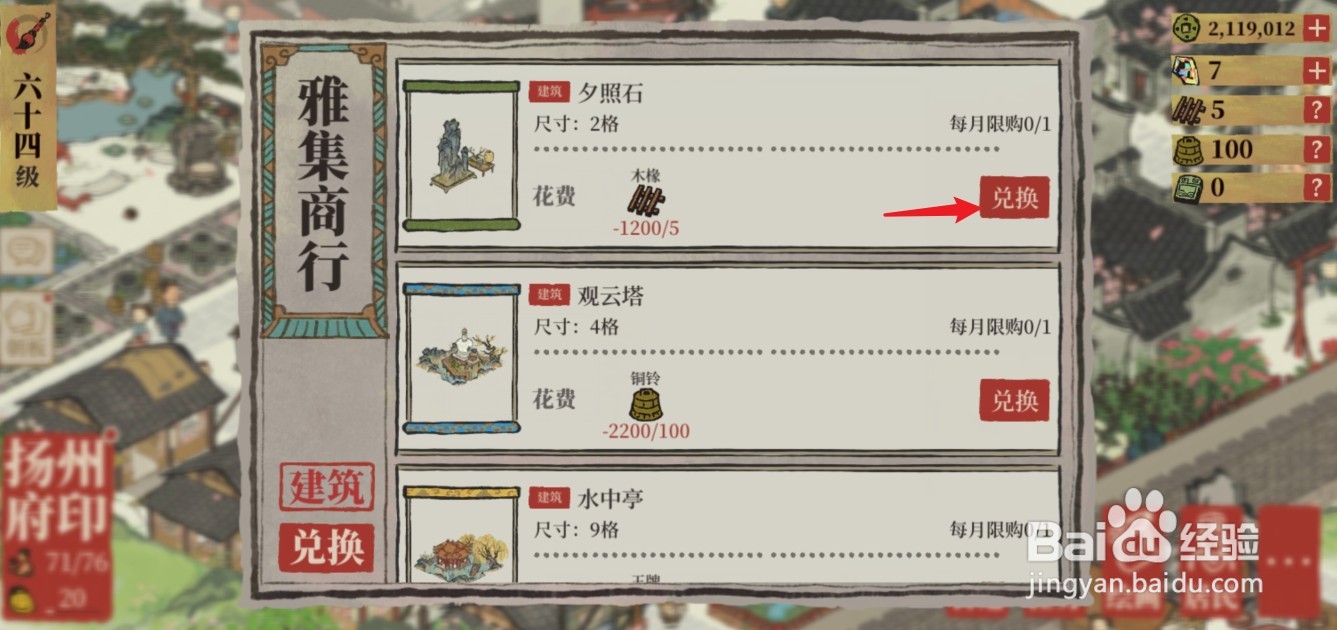
Task: Click the 铜铃 bell cost icon
Action: click(646, 404)
